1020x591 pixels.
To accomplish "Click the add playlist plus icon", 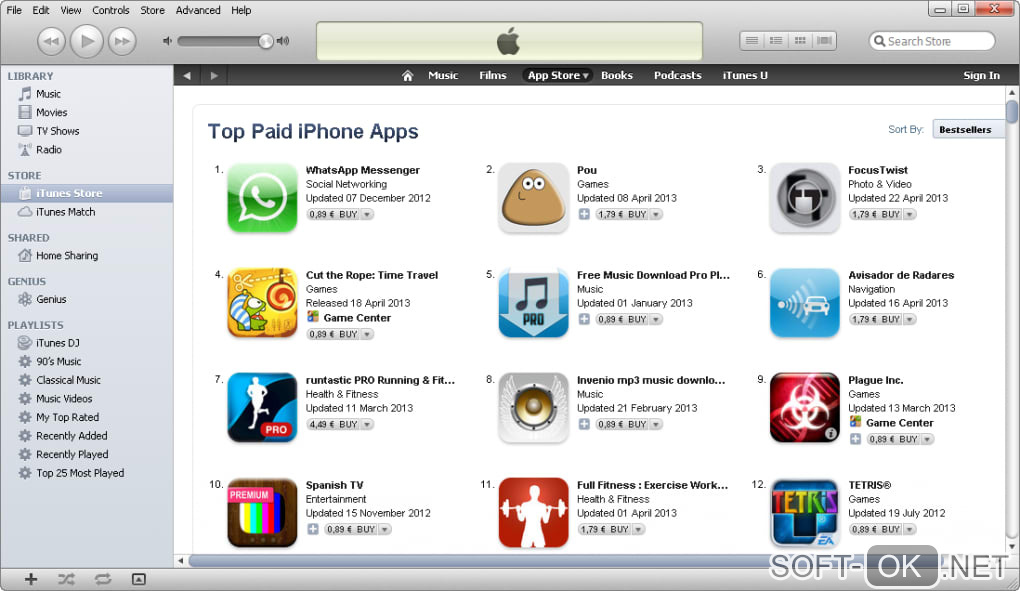I will pyautogui.click(x=31, y=579).
